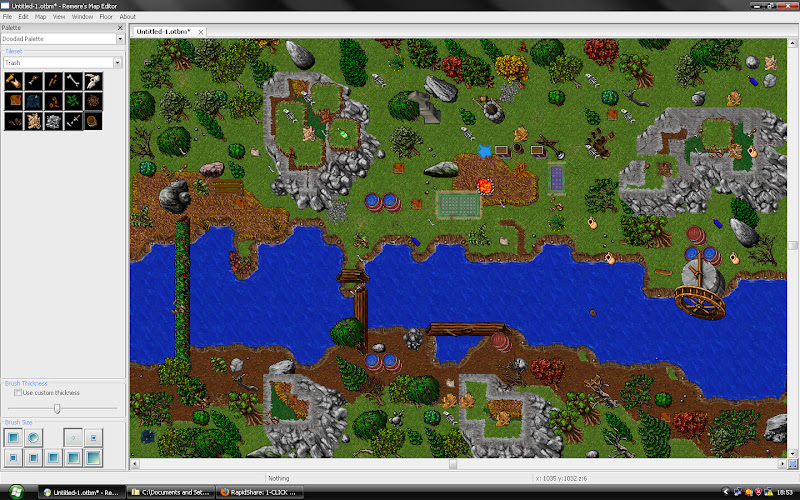800x500 pixels.
Task: Select the wooden splinters doodad brush
Action: click(x=53, y=81)
